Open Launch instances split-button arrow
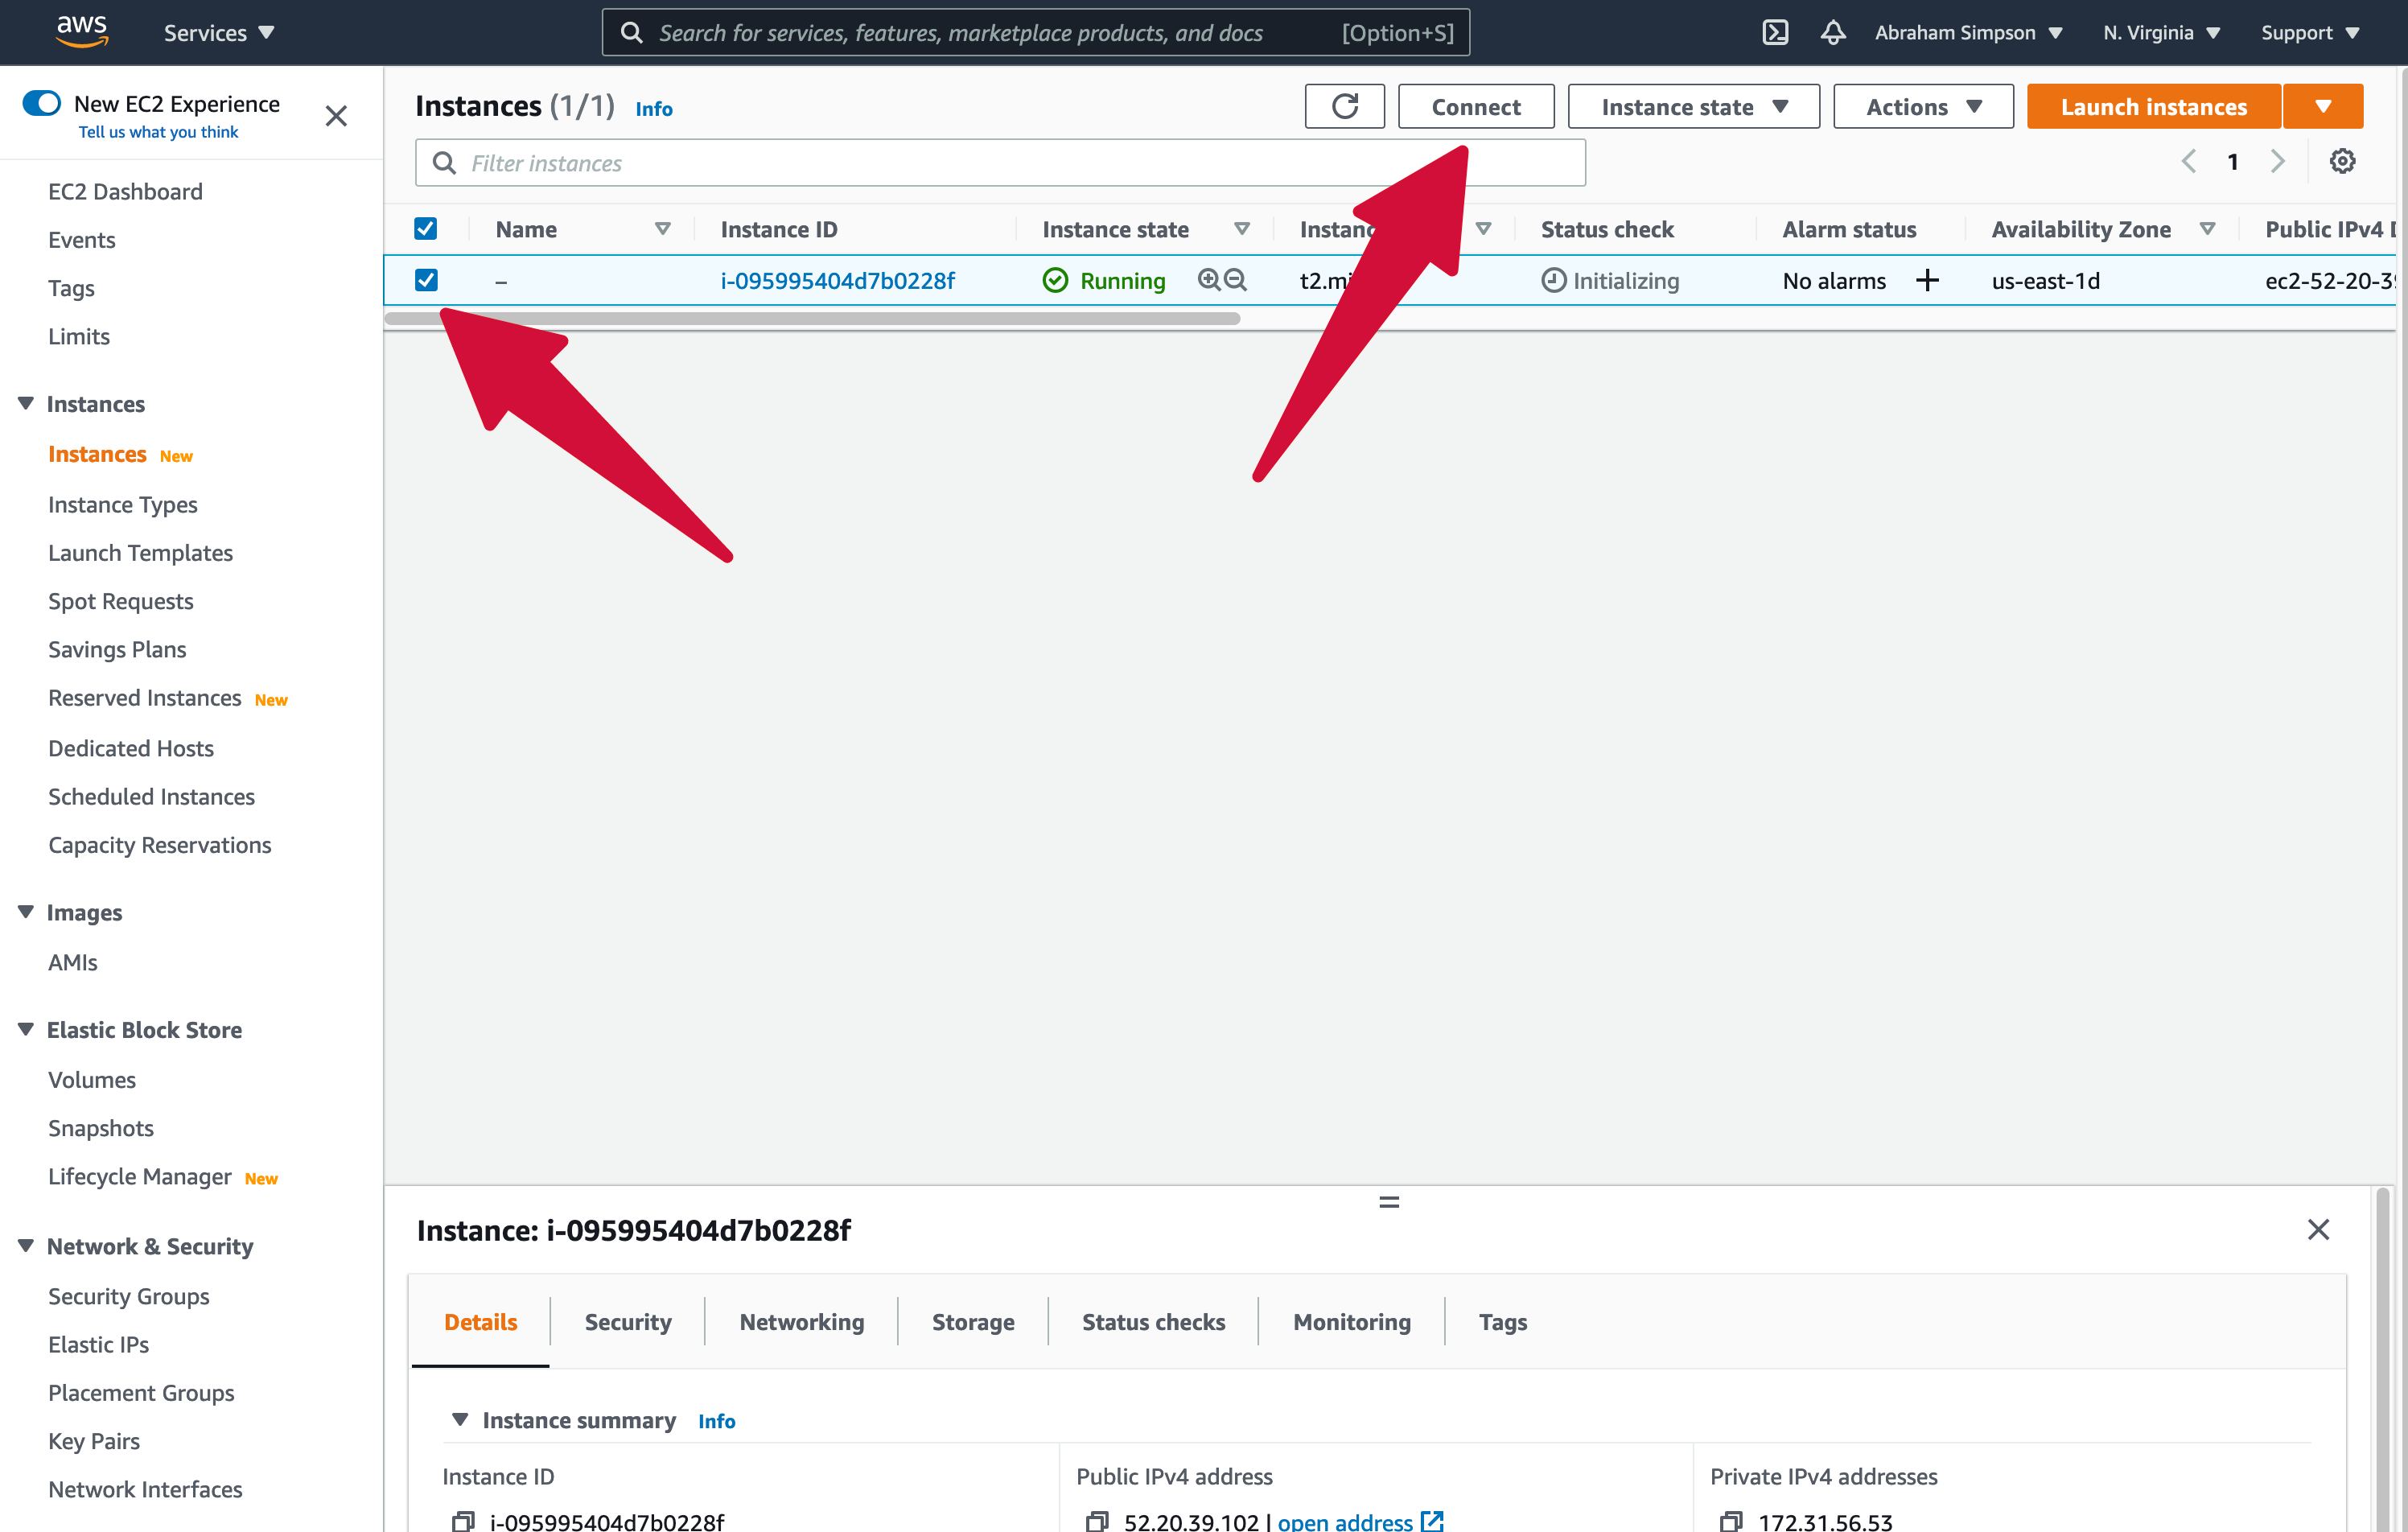 pos(2322,106)
